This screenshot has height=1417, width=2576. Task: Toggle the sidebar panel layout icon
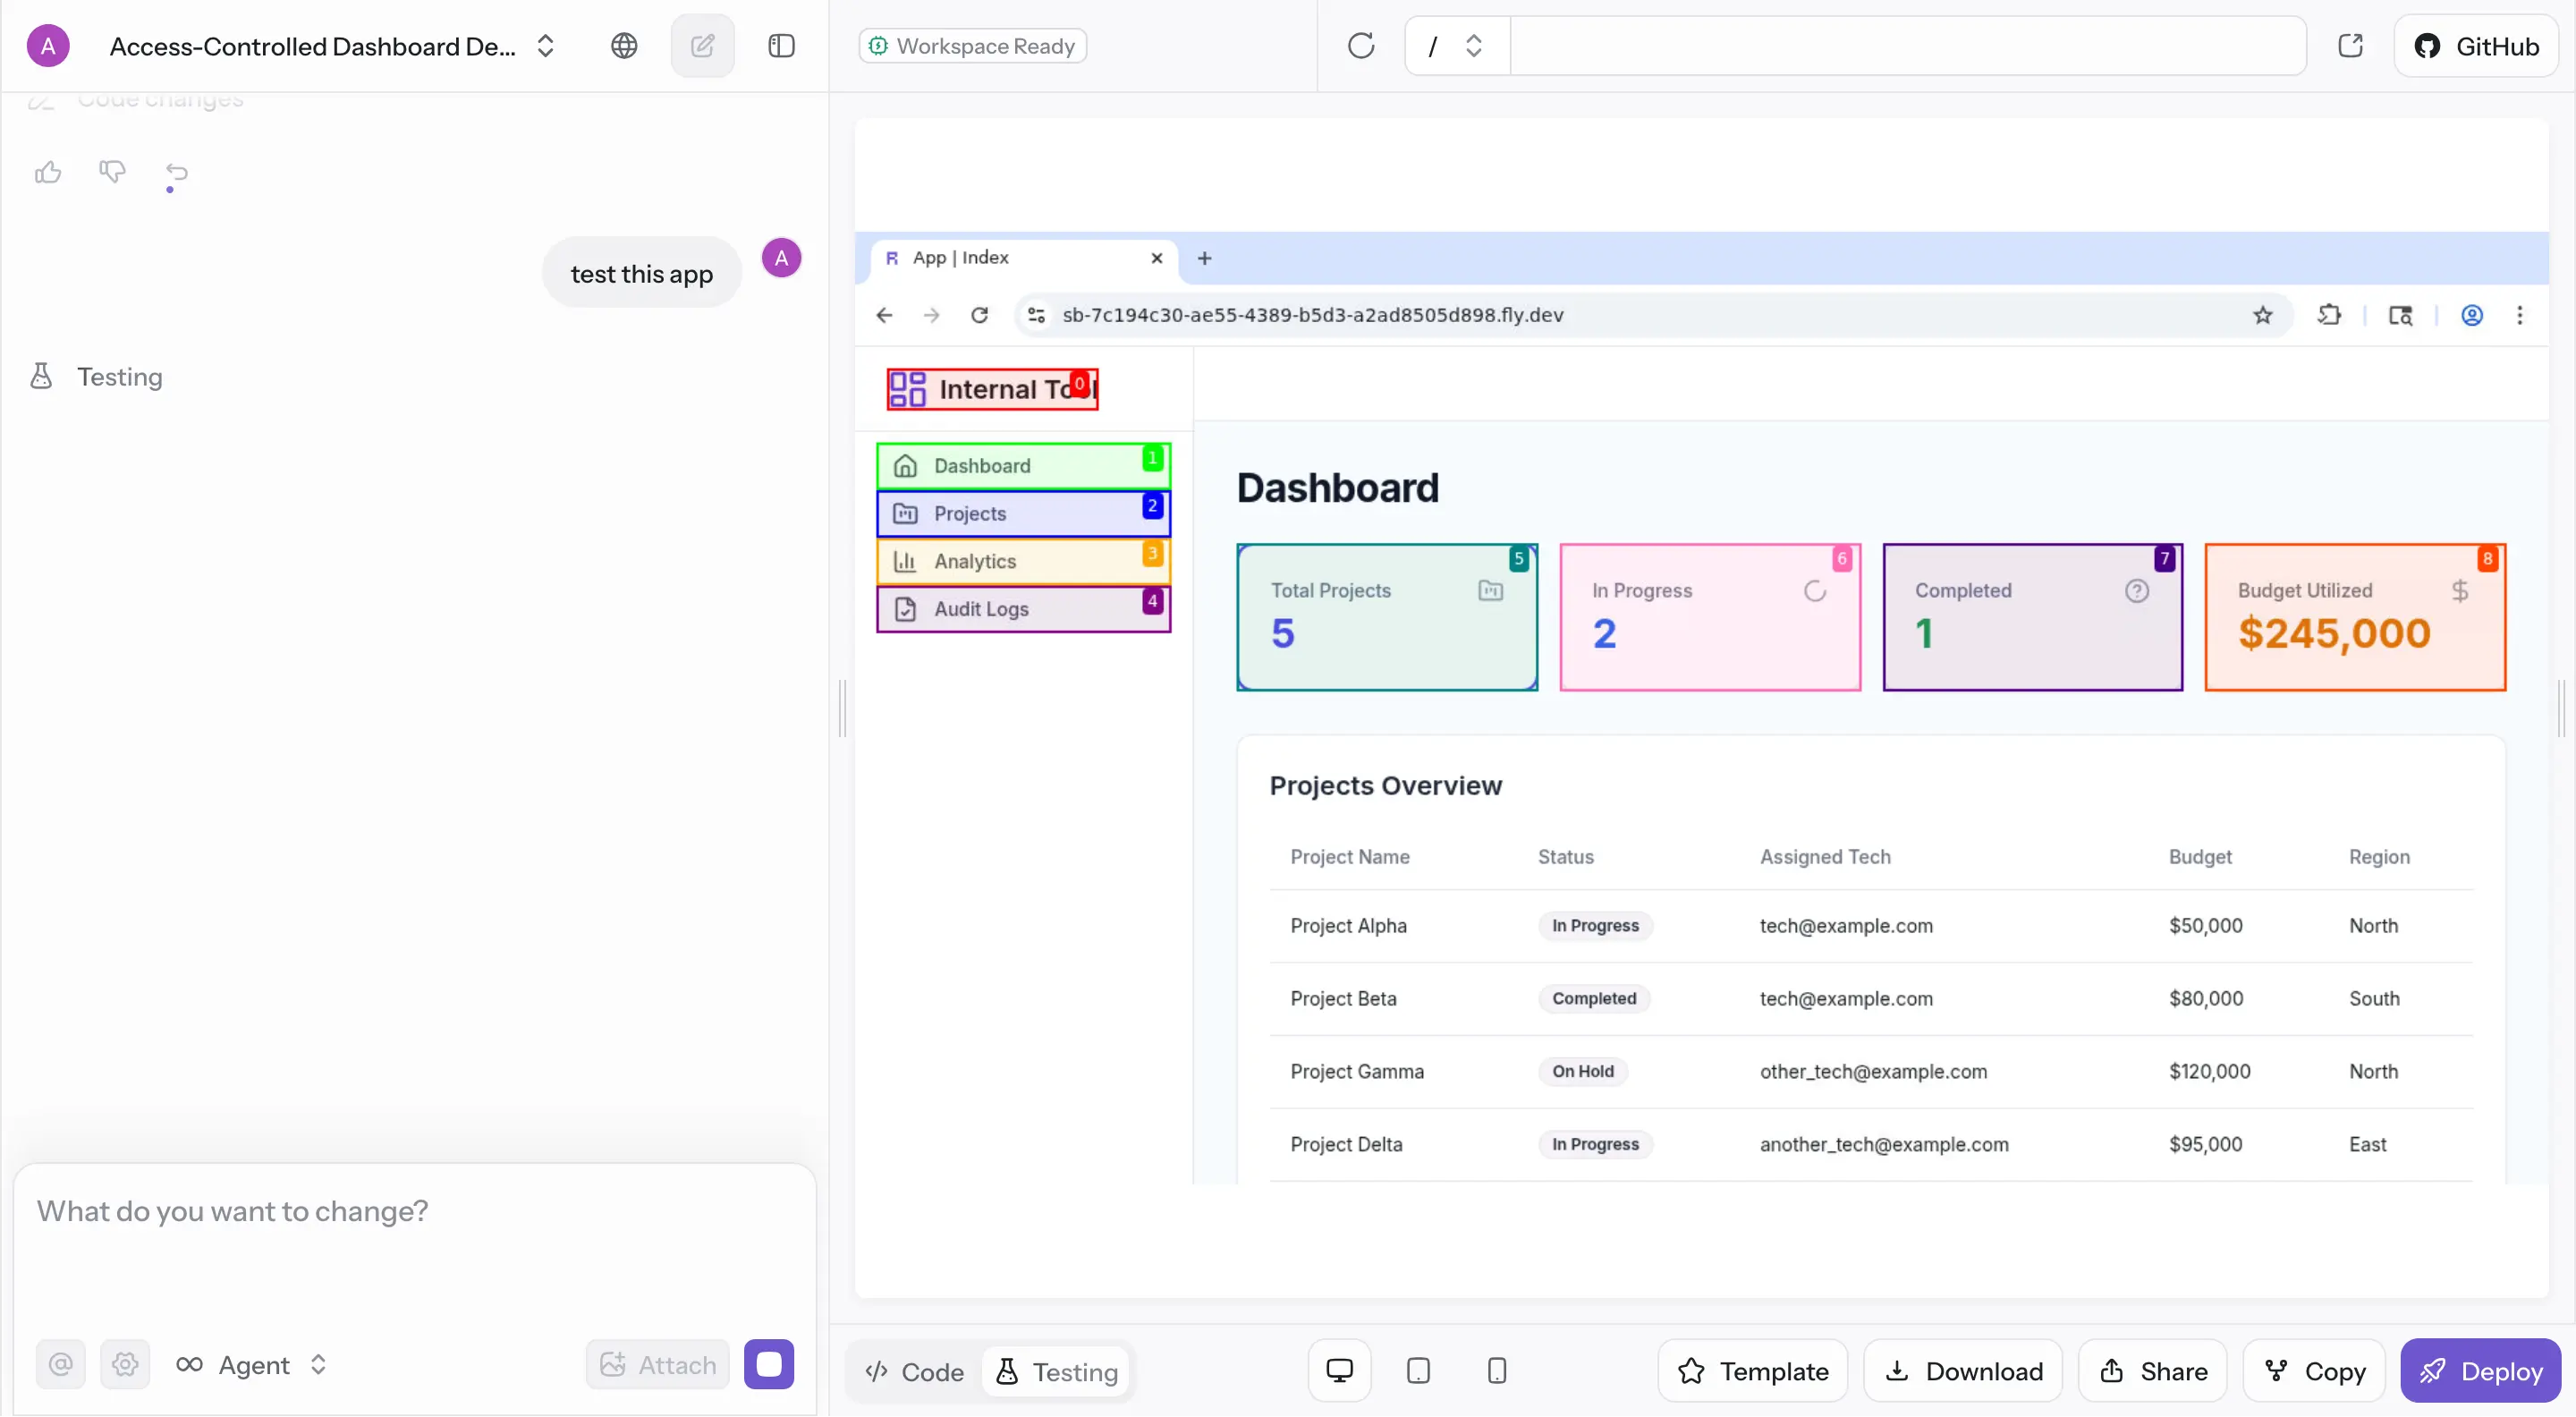tap(781, 46)
